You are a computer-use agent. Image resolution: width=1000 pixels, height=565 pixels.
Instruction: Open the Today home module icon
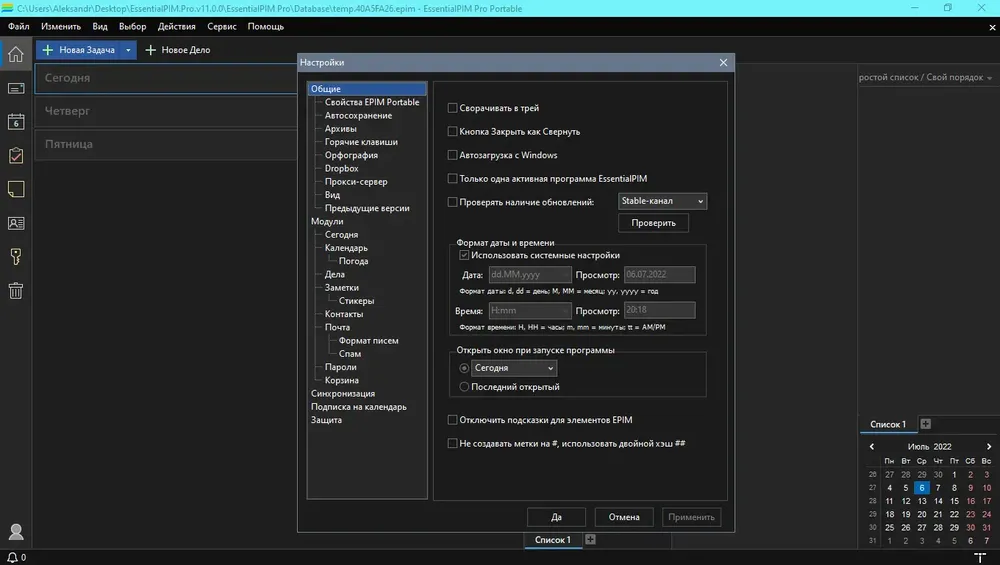[15, 54]
